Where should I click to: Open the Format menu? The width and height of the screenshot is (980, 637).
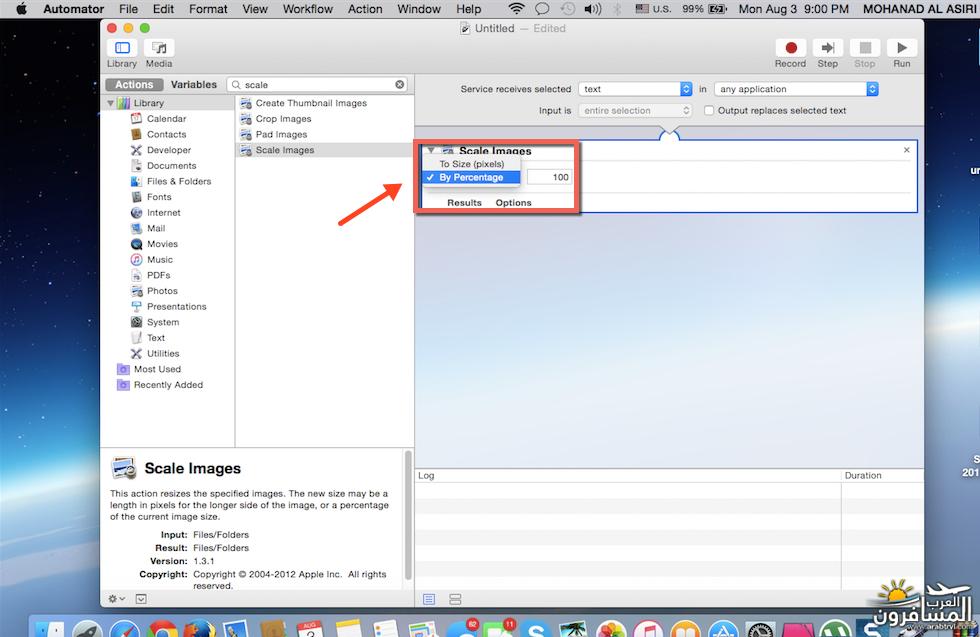(x=208, y=9)
